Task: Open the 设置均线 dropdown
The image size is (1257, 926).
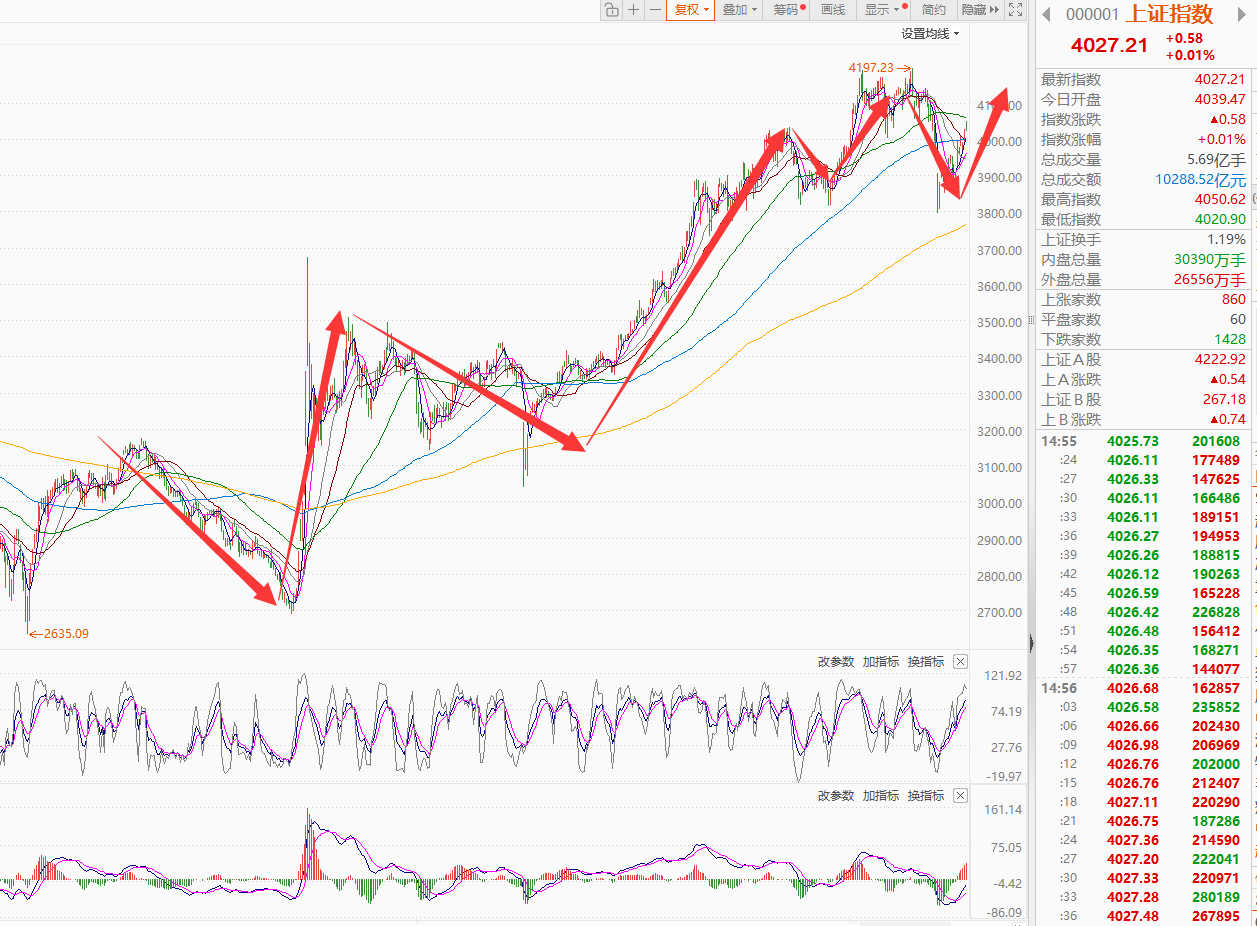Action: point(930,34)
